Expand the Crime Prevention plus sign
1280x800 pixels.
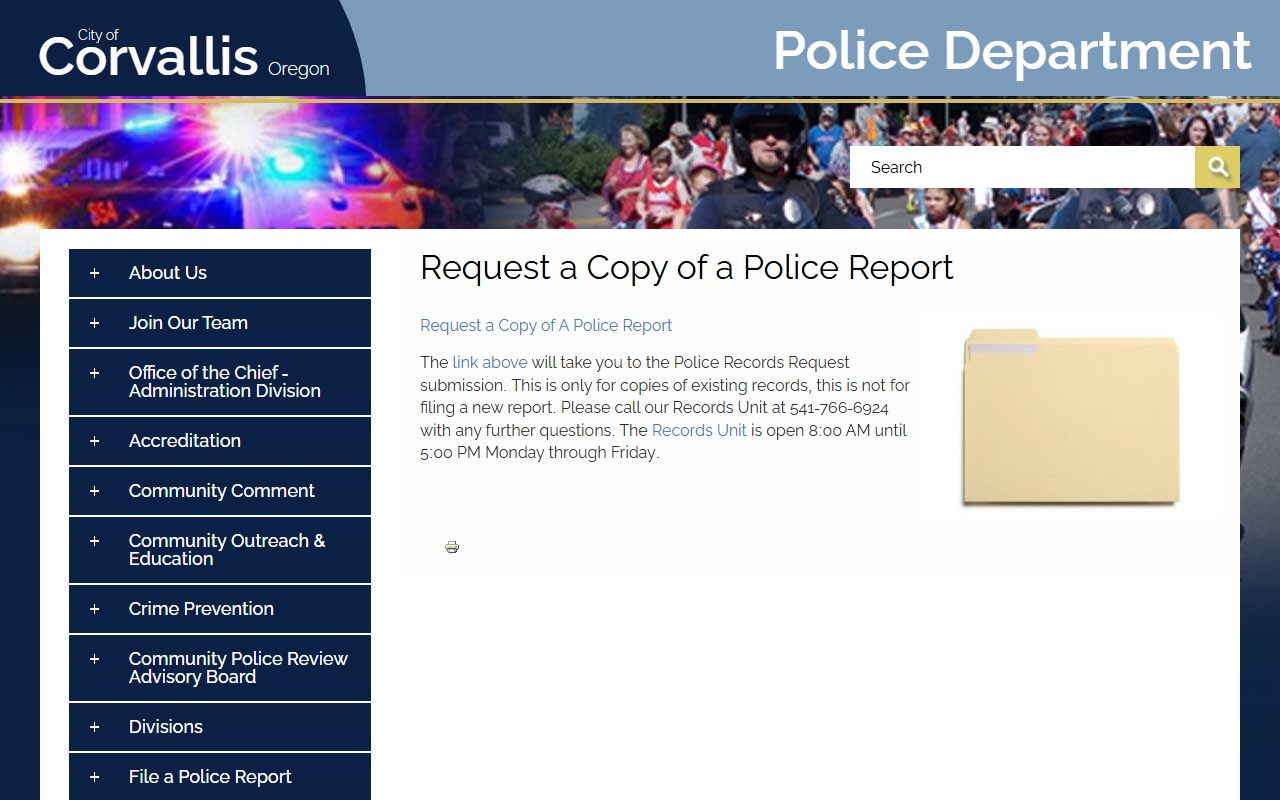(94, 609)
